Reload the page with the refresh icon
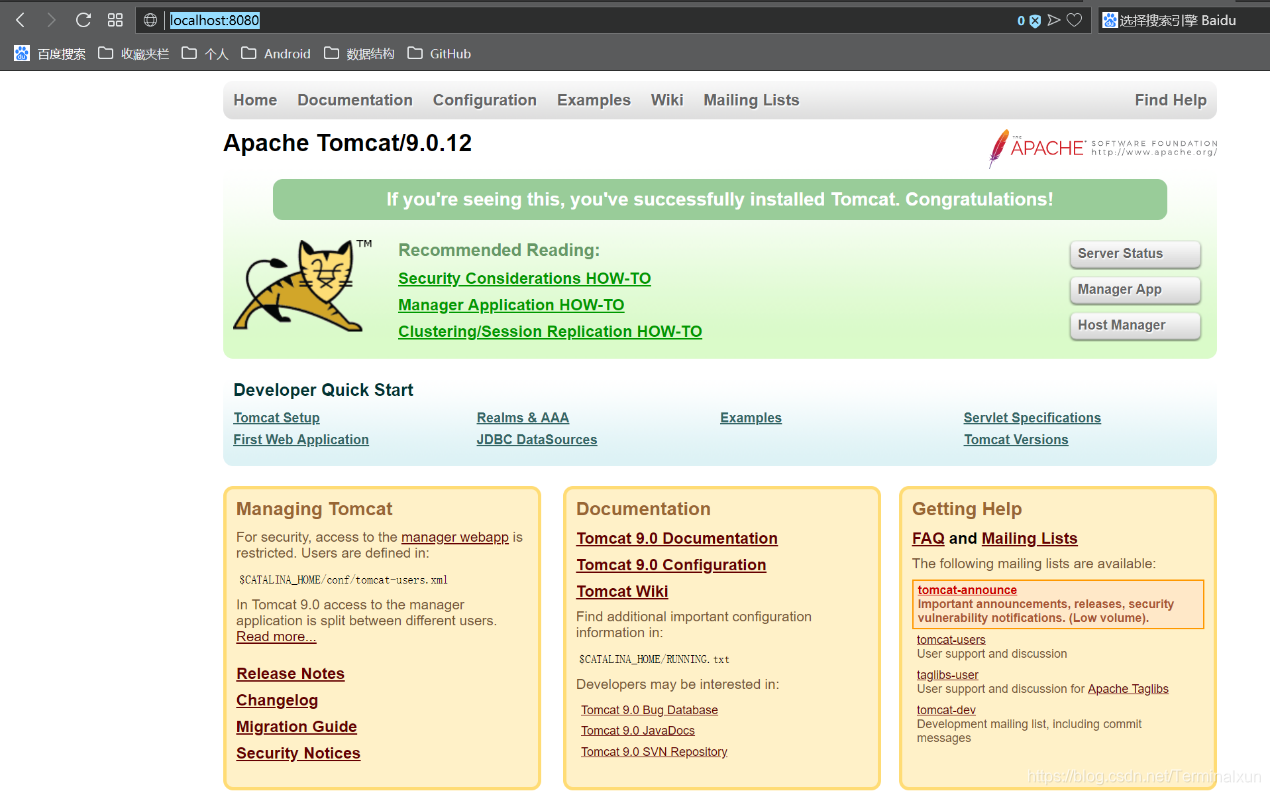Image resolution: width=1270 pixels, height=795 pixels. click(83, 20)
